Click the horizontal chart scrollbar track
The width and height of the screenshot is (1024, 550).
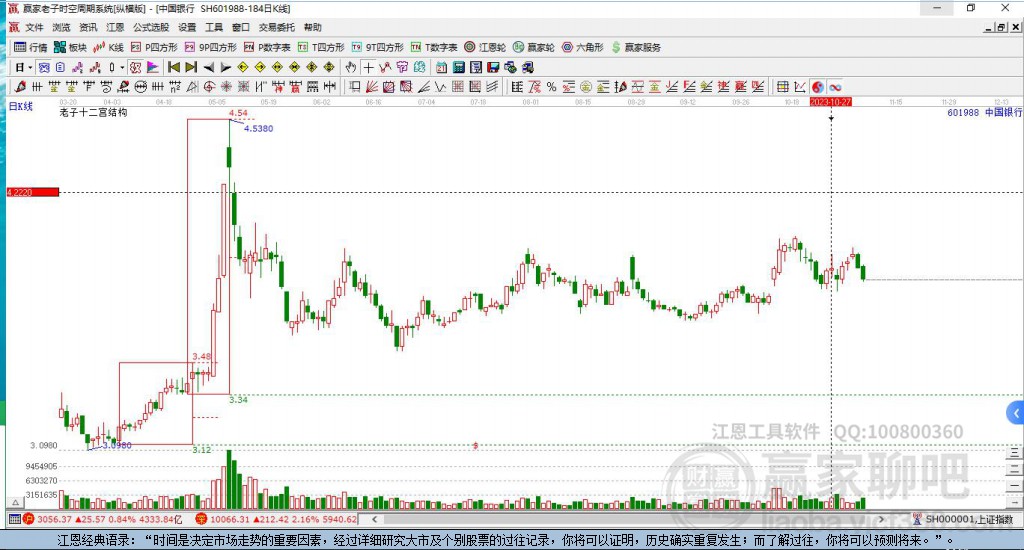tap(627, 519)
